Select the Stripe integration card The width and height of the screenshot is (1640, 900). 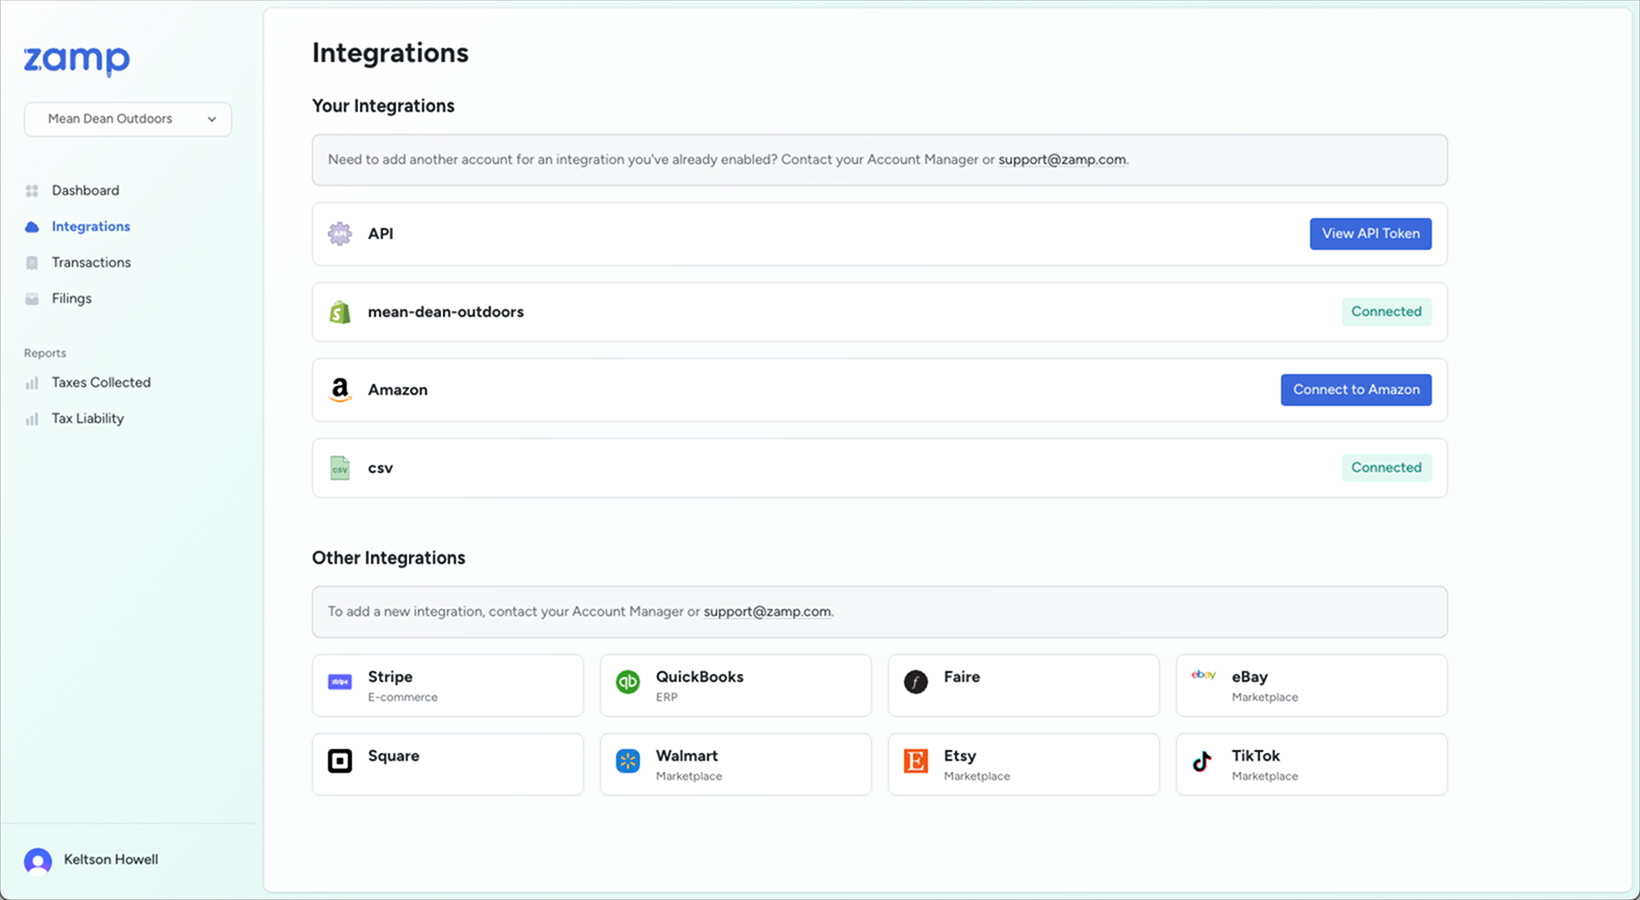[447, 685]
